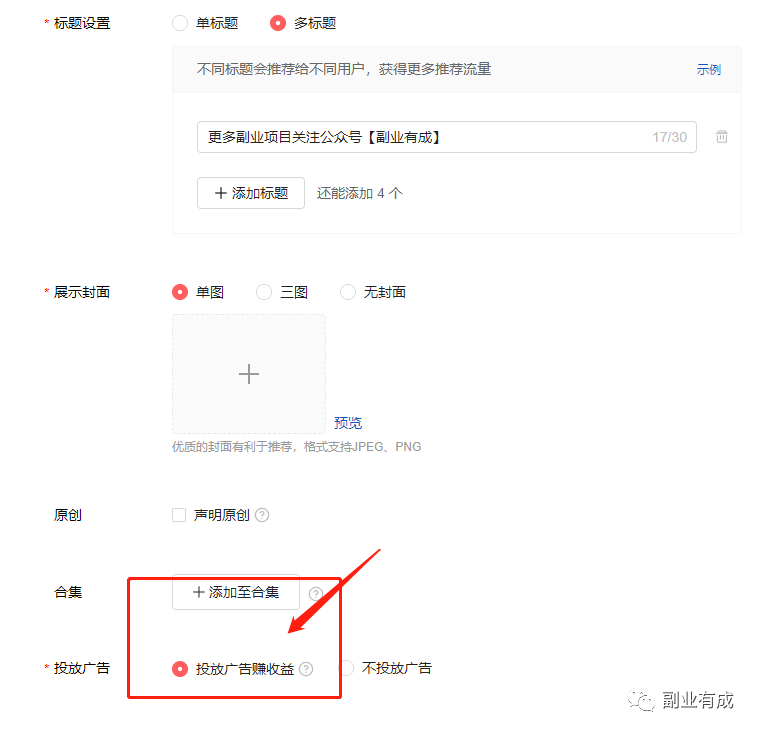Click the 预览 cover preview link
Screen dimensions: 758x733
tap(348, 423)
